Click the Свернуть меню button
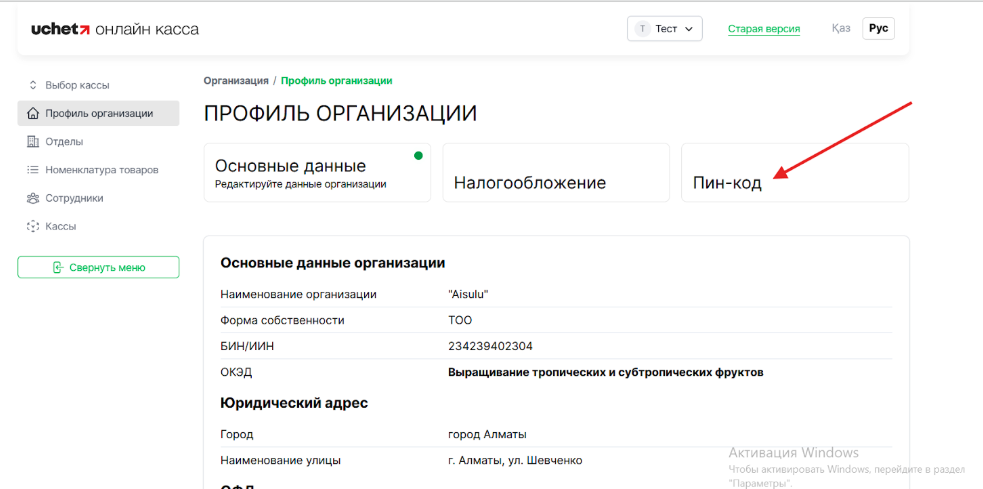Viewport: 983px width, 489px height. (98, 267)
